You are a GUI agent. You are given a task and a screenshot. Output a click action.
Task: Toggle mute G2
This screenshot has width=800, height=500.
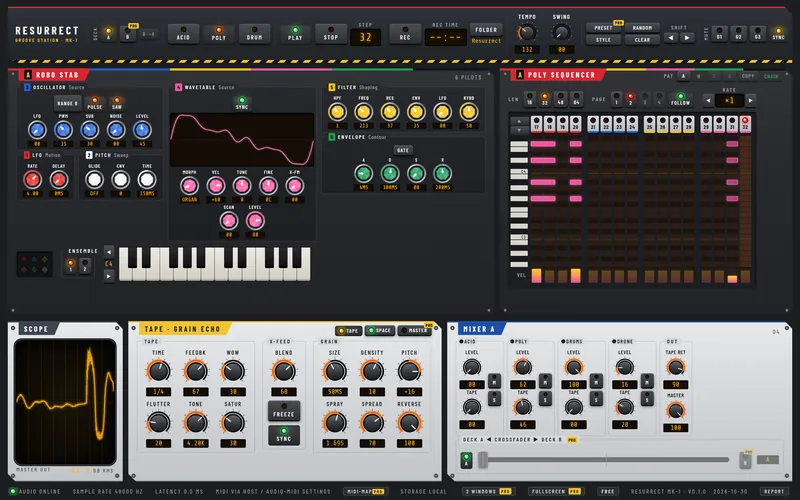click(738, 34)
